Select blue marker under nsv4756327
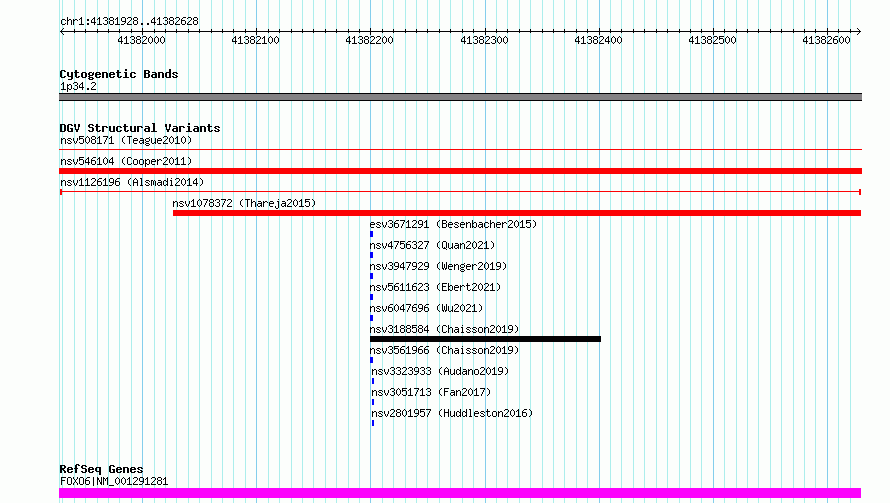The image size is (890, 503). point(371,255)
